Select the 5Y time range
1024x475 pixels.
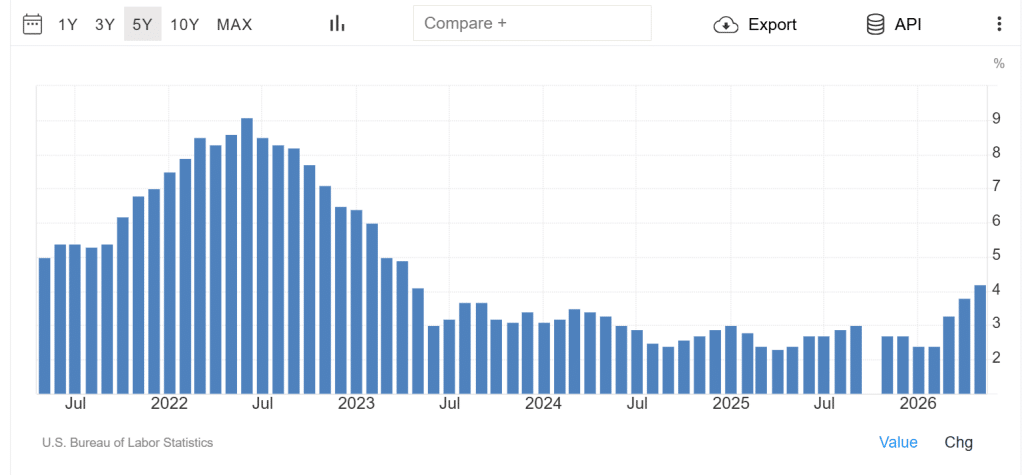click(142, 24)
